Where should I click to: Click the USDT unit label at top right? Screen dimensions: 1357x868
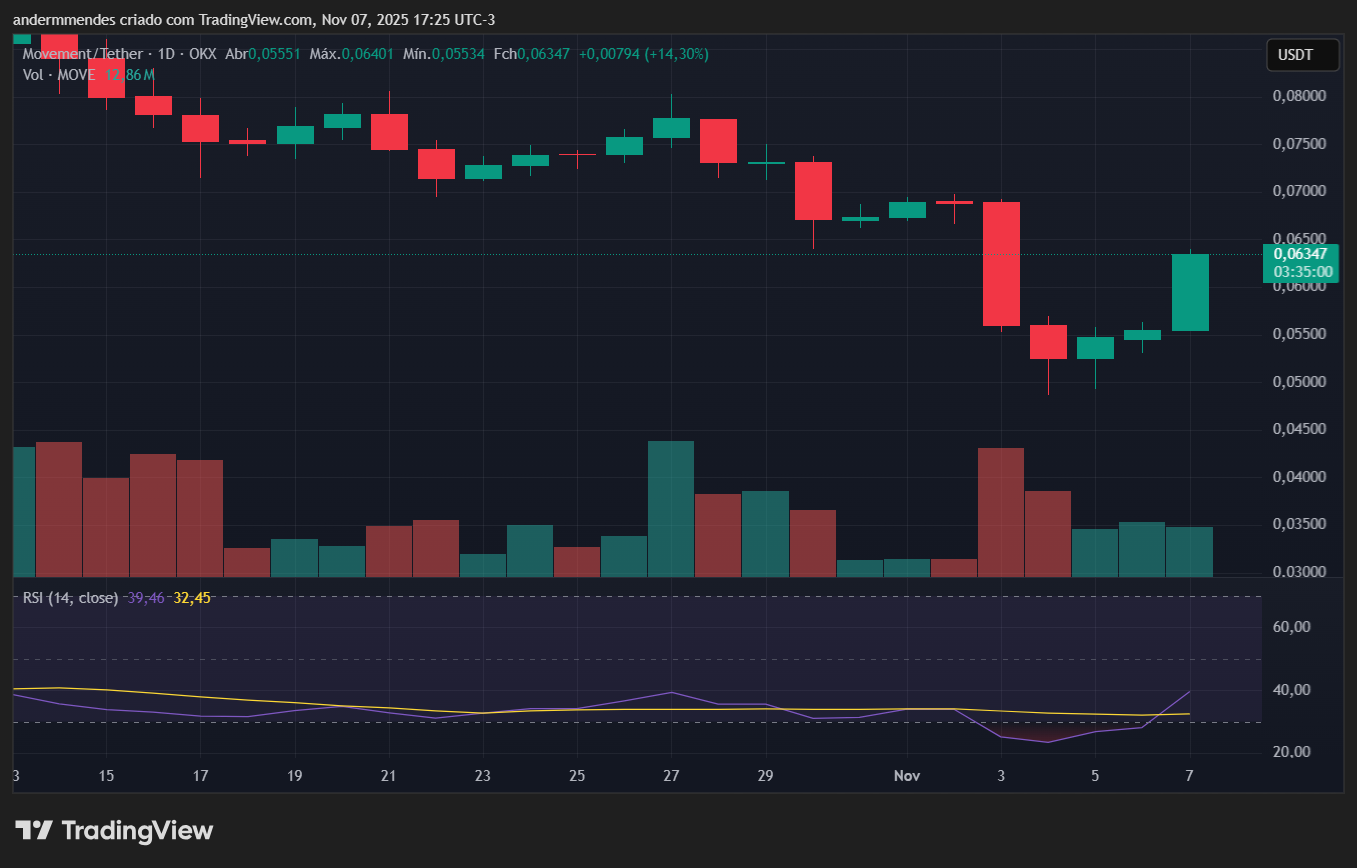pos(1302,55)
